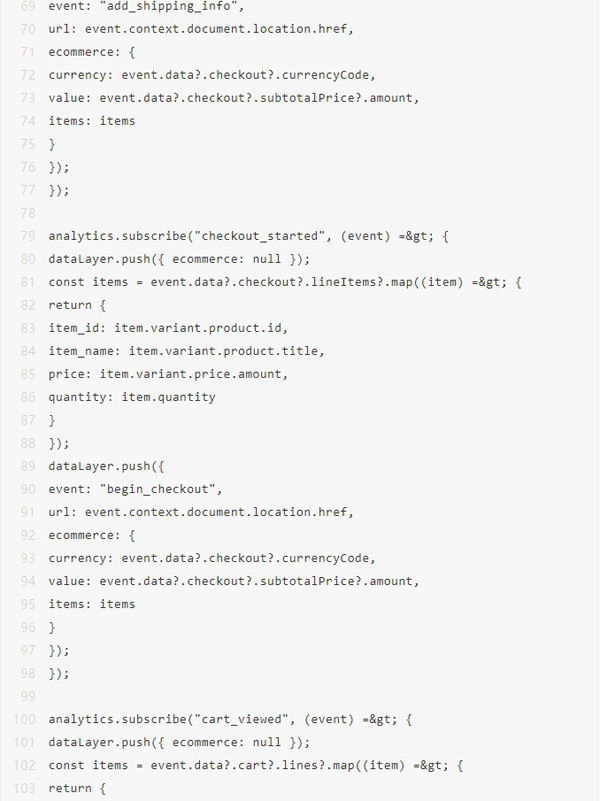Click the cart lines map code line

(x=256, y=765)
